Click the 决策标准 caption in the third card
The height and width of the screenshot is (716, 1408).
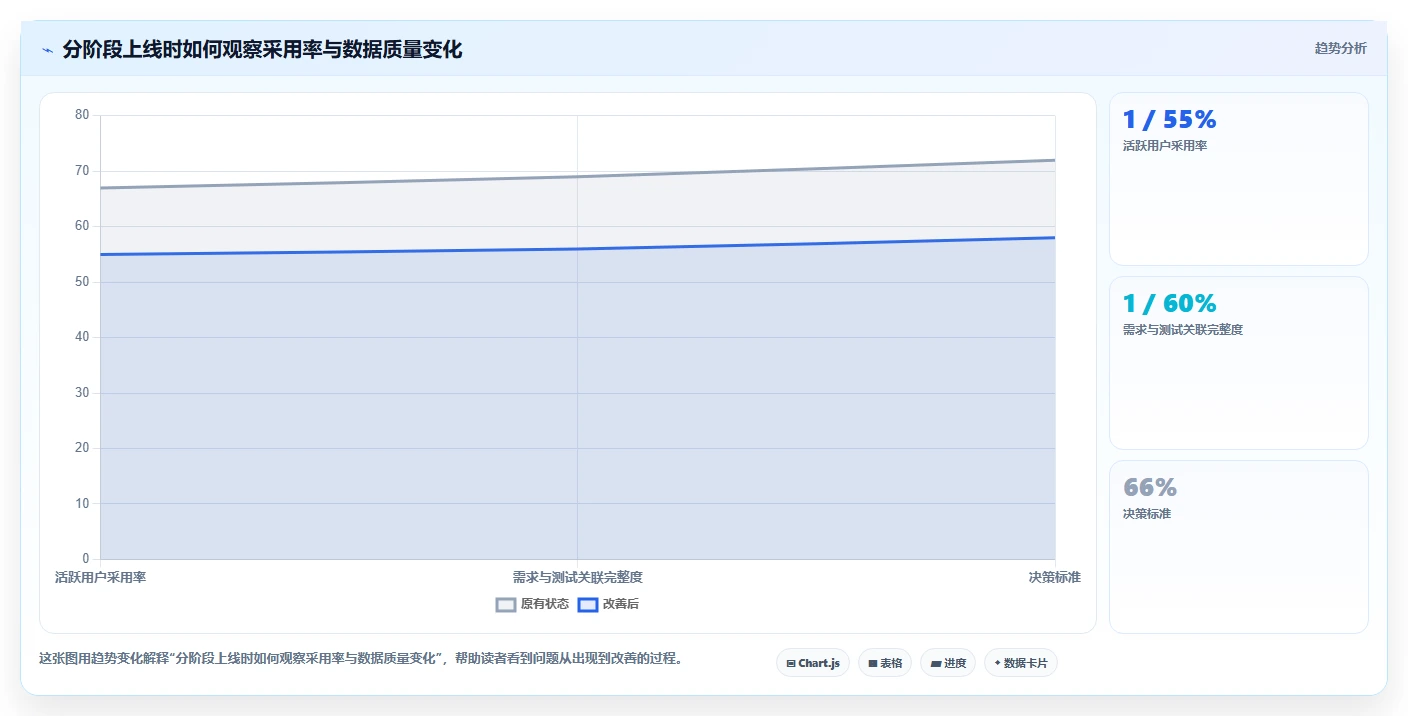click(x=1146, y=514)
